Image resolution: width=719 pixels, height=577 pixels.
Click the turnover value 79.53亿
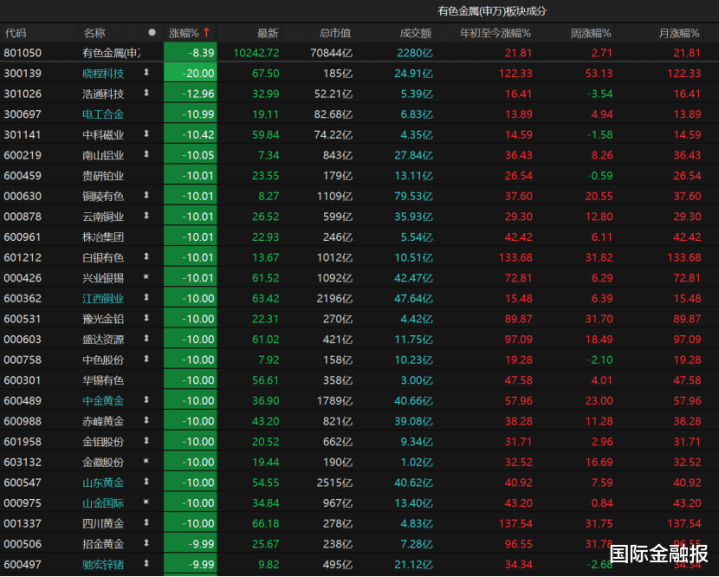coord(414,196)
